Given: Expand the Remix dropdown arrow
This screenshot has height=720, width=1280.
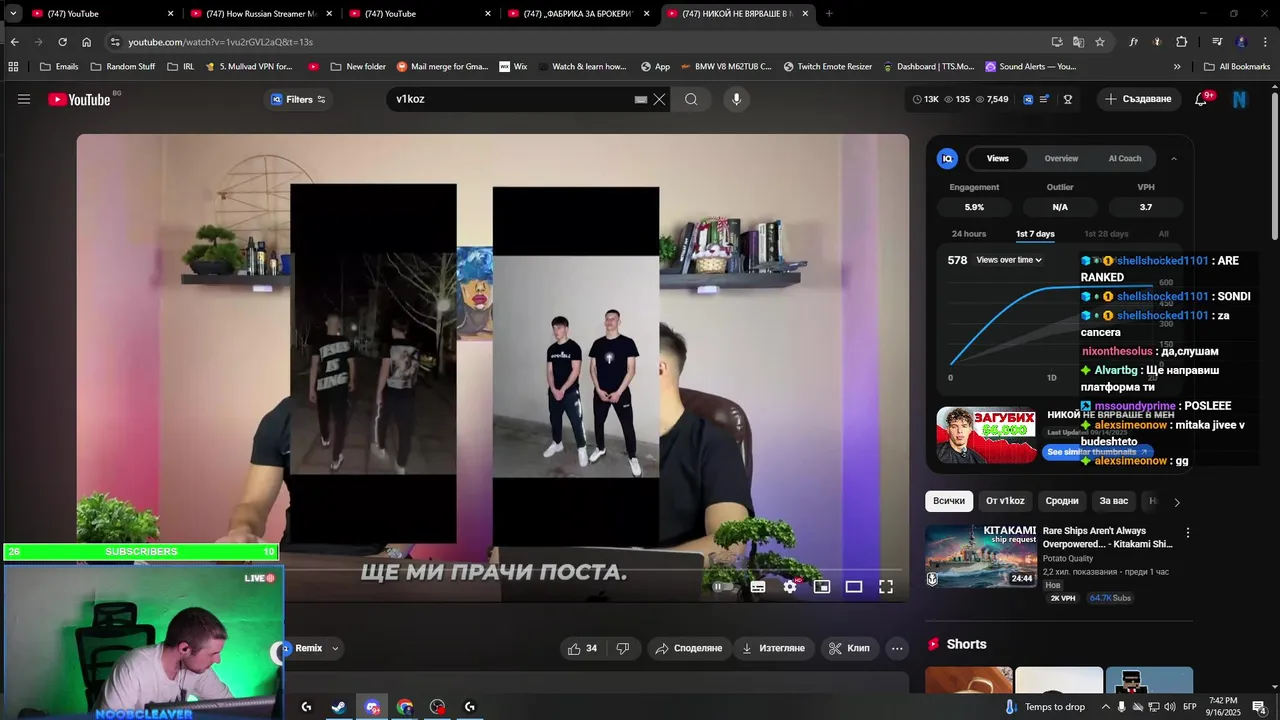Looking at the screenshot, I should 335,648.
